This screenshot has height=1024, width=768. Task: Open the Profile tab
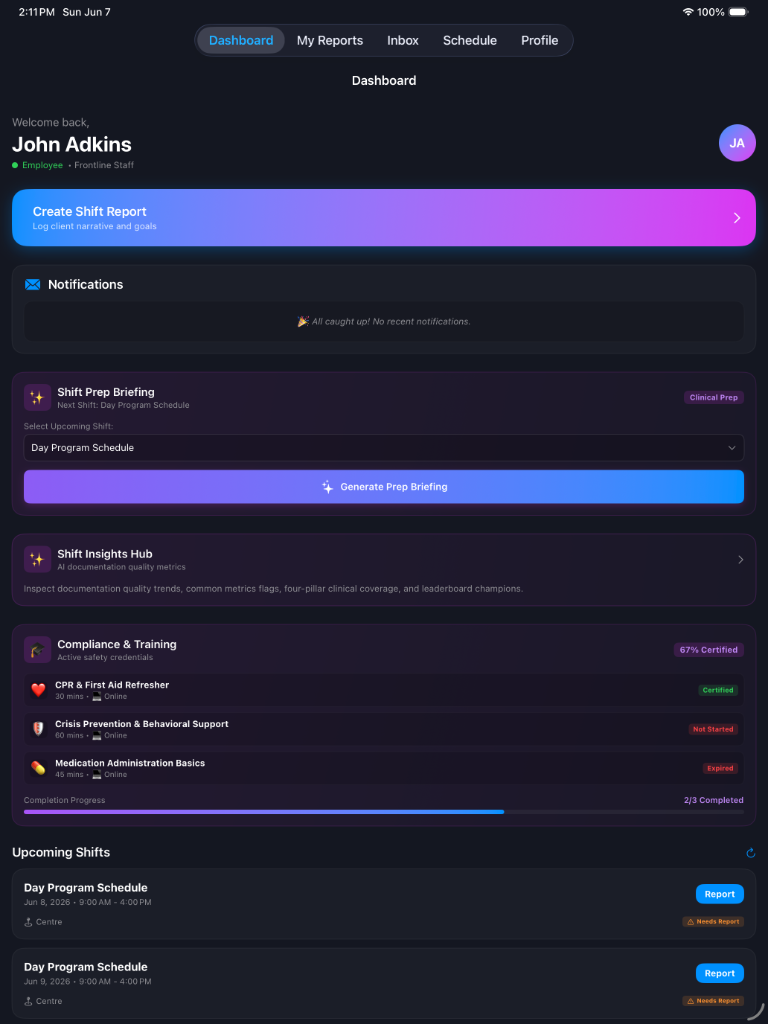click(x=539, y=40)
